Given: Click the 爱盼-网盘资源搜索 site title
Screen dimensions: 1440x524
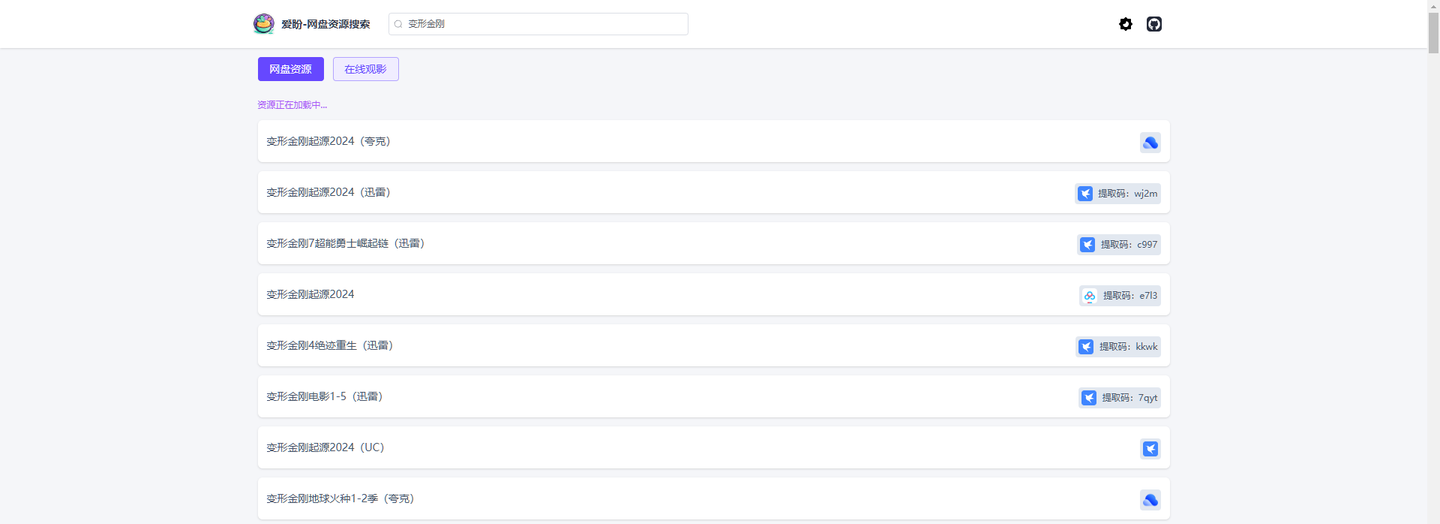Looking at the screenshot, I should (326, 24).
